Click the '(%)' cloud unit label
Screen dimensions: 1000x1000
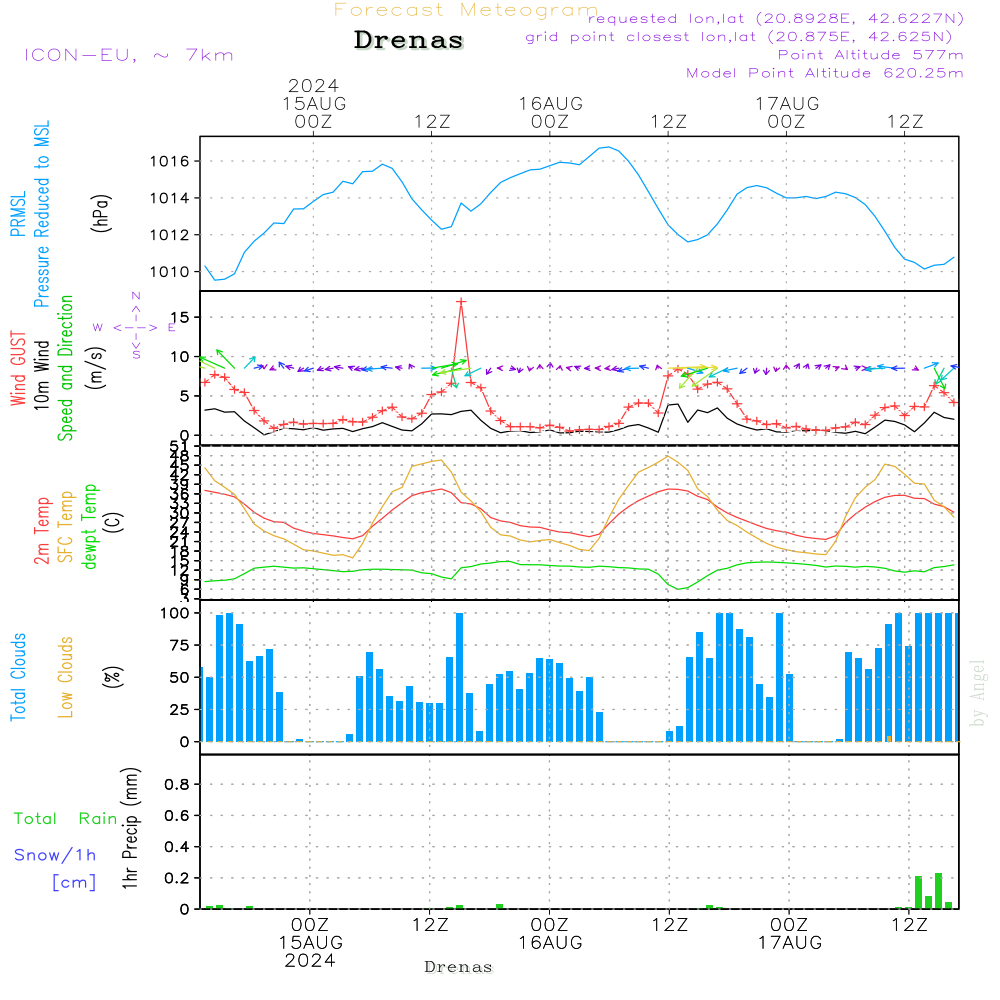114,677
